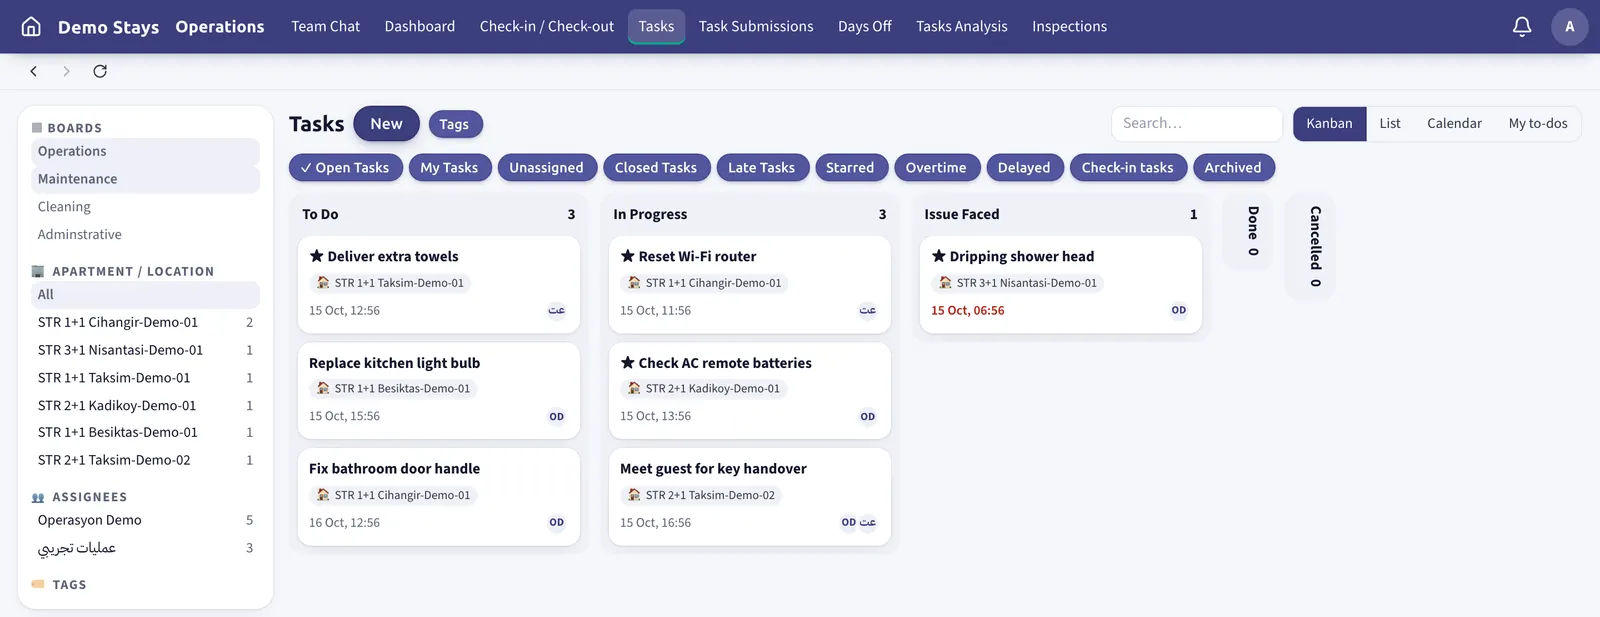Screen dimensions: 1600x617
Task: Open the Dashboard menu
Action: (420, 27)
